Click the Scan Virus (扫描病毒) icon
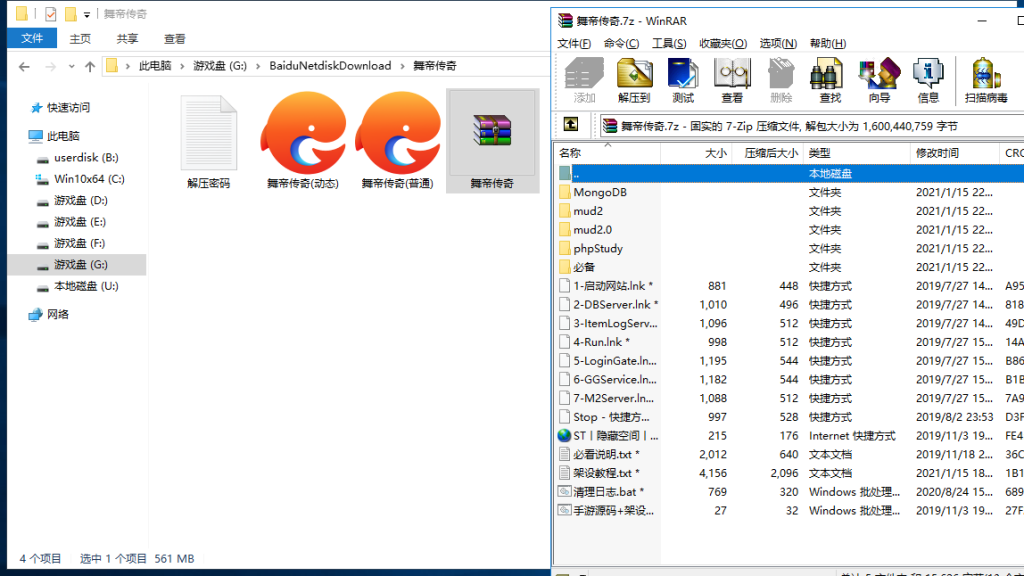The height and width of the screenshot is (576, 1024). [x=985, y=80]
